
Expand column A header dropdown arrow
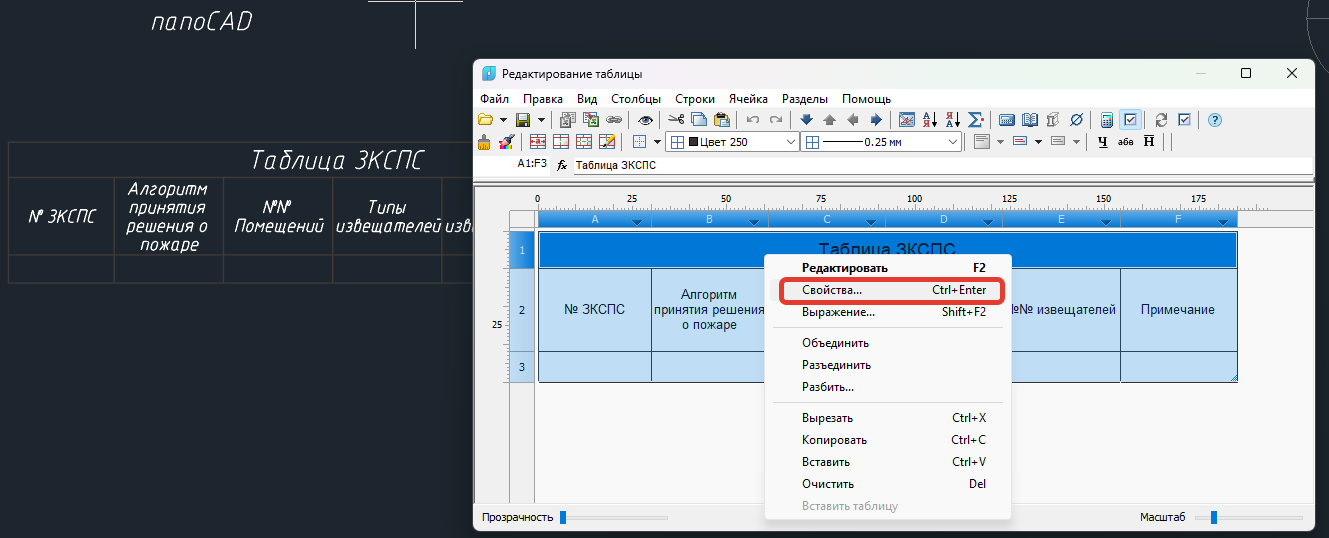[x=637, y=222]
